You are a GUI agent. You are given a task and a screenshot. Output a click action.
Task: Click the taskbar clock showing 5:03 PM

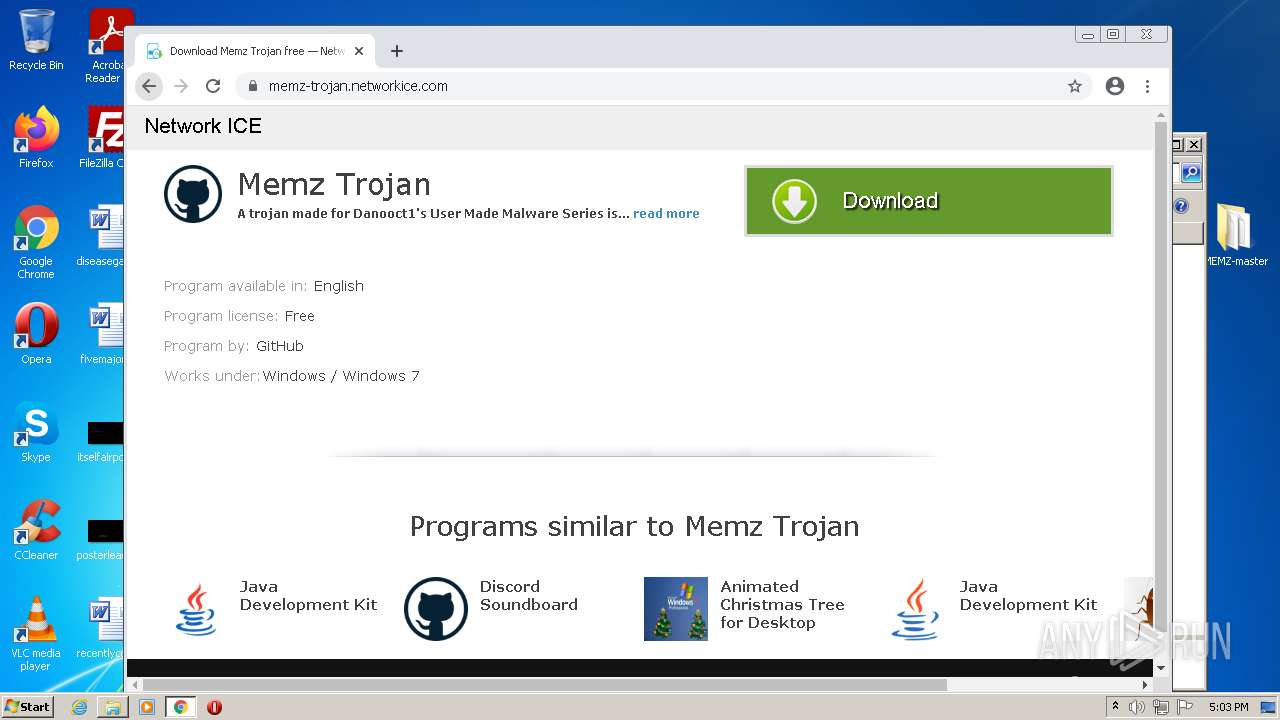(x=1228, y=707)
